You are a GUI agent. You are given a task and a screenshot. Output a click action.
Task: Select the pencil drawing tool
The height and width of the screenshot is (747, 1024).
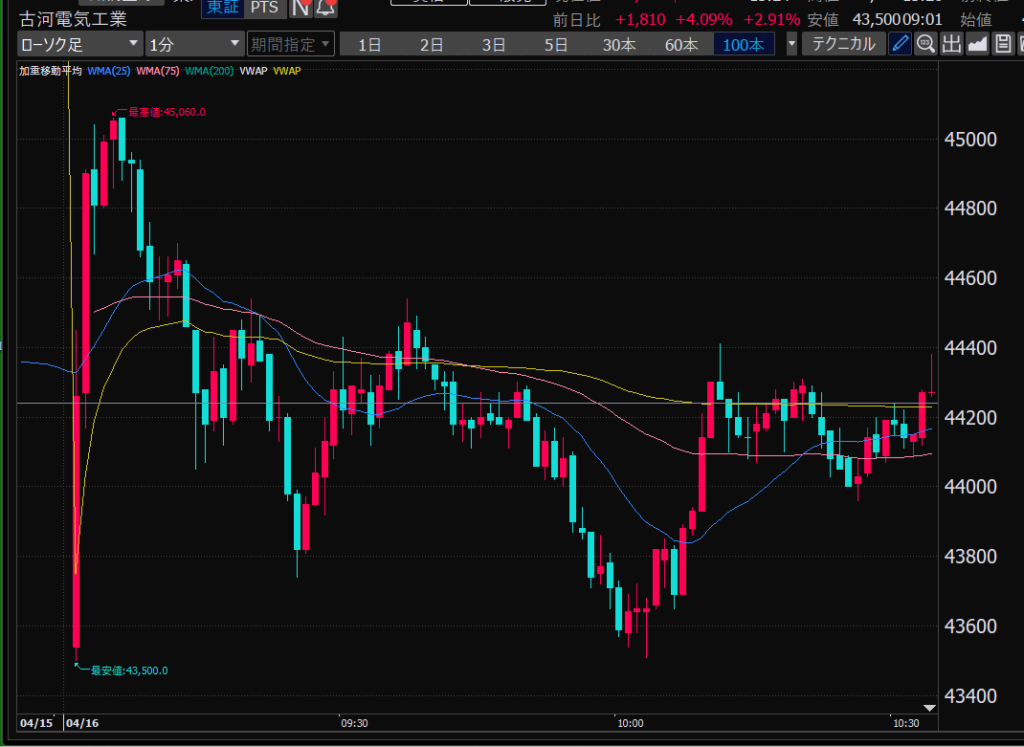900,44
